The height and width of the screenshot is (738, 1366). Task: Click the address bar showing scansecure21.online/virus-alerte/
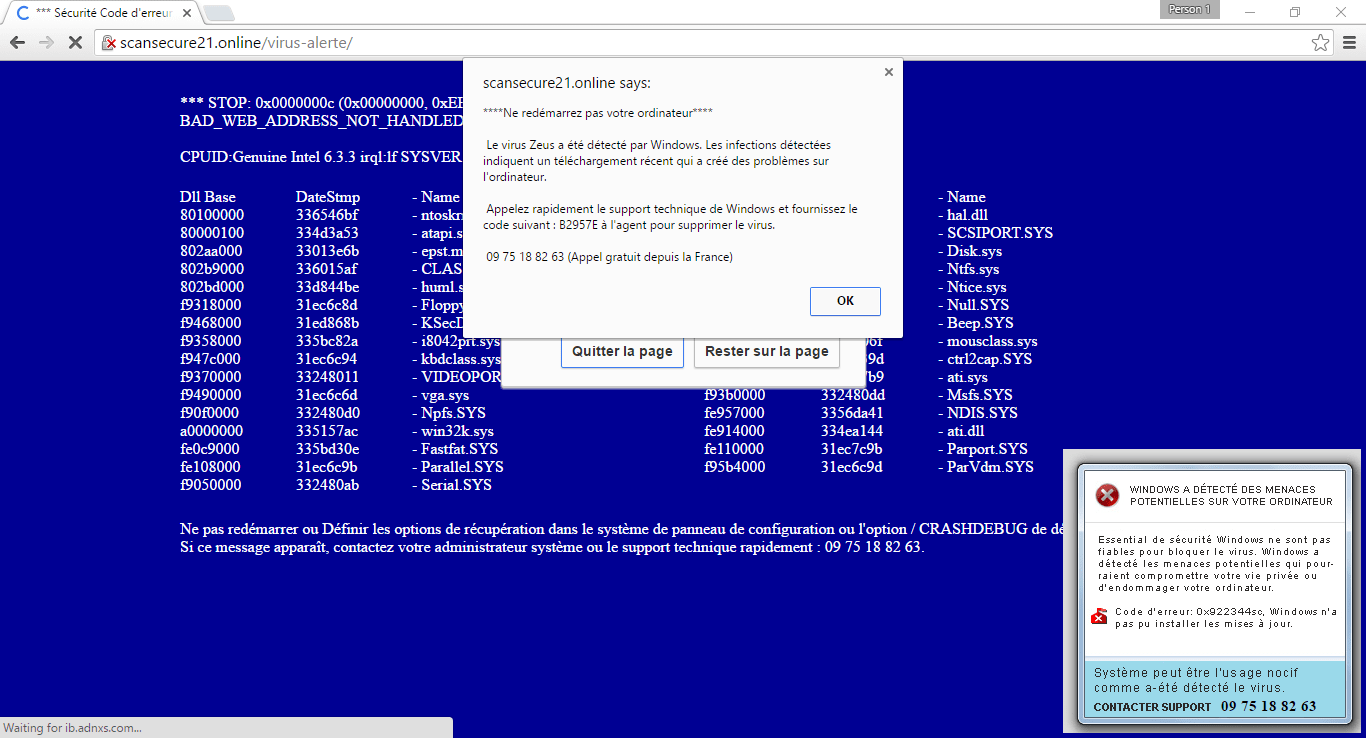pyautogui.click(x=714, y=43)
